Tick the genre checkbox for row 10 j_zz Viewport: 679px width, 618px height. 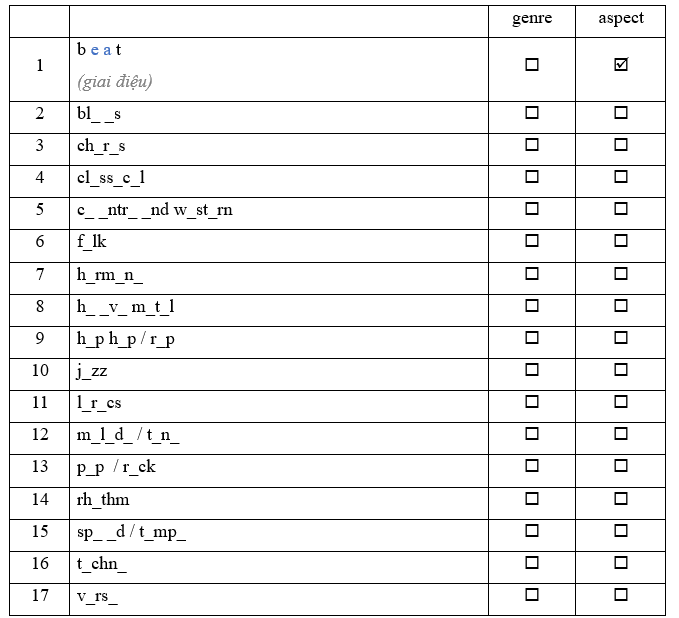coord(532,370)
